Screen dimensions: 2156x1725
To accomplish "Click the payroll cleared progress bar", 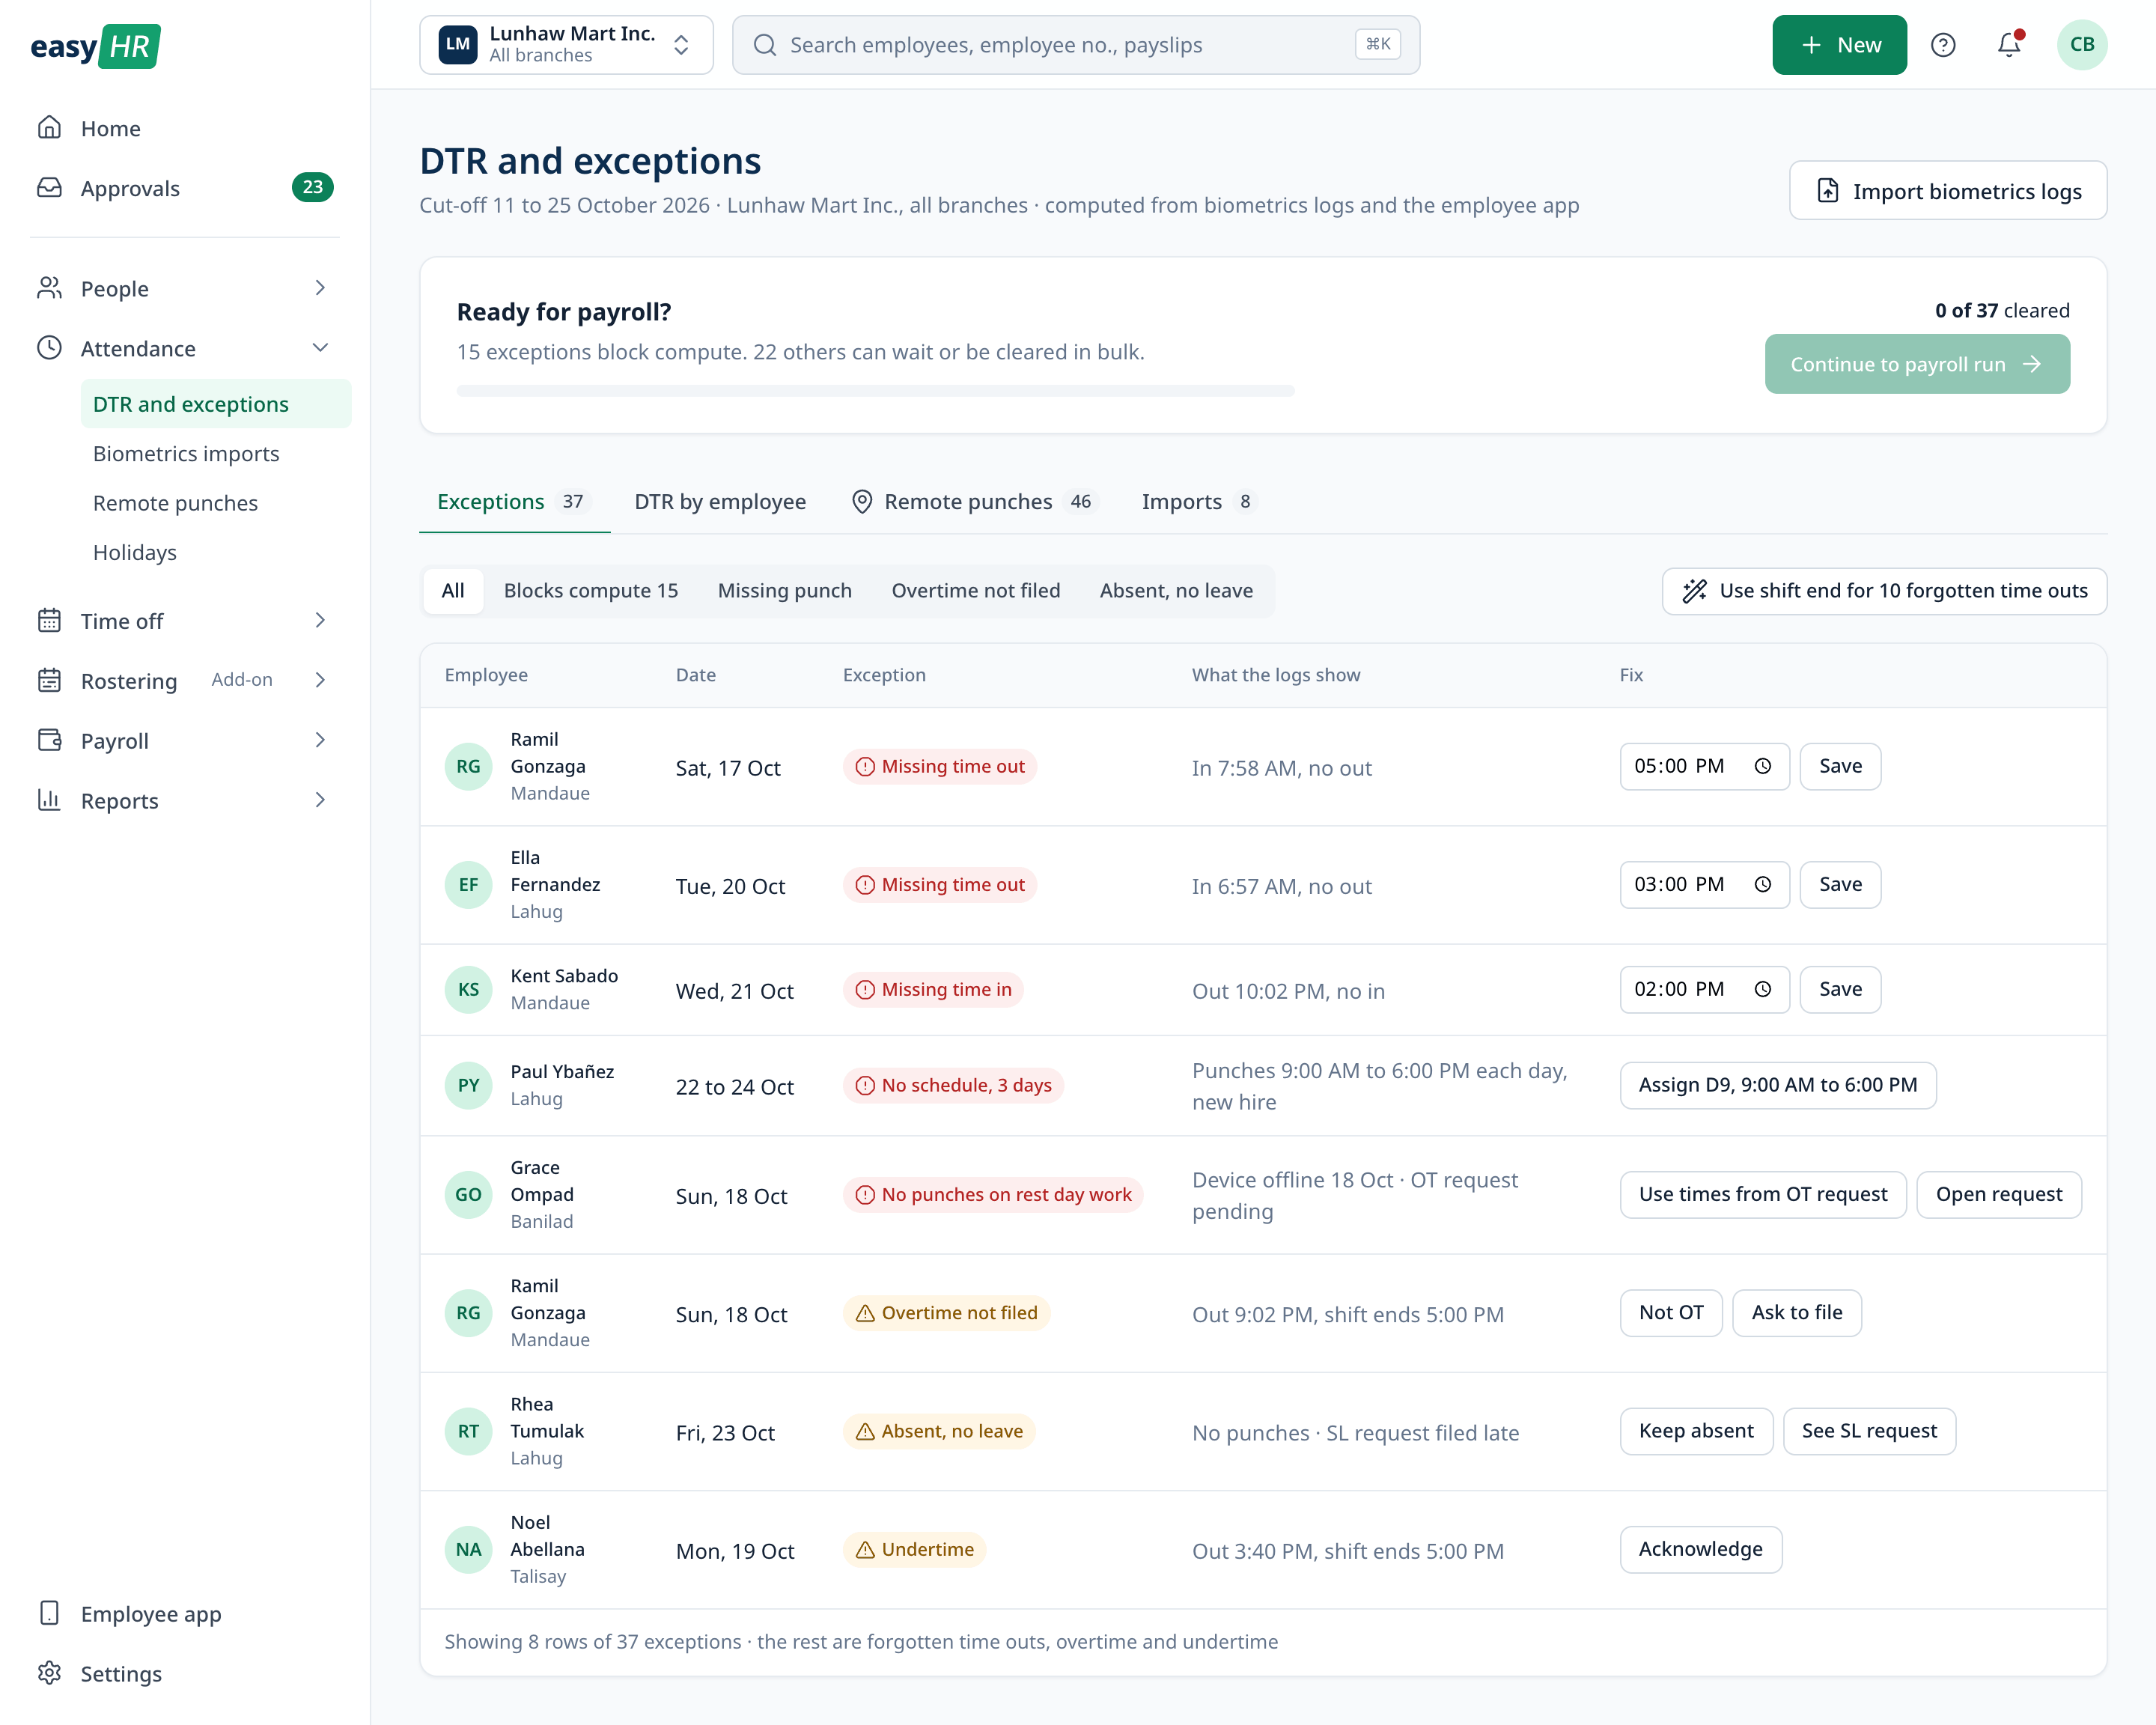I will (875, 390).
